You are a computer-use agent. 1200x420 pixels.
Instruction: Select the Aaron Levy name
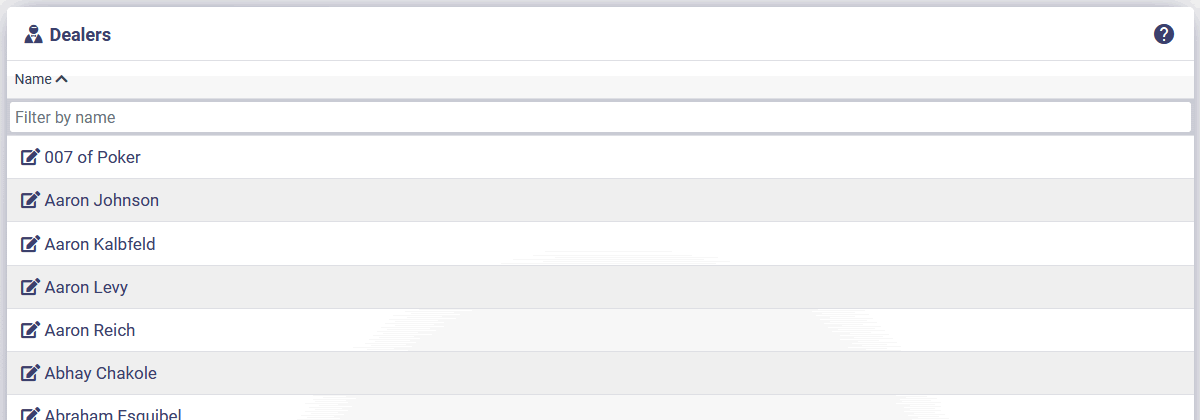point(86,287)
